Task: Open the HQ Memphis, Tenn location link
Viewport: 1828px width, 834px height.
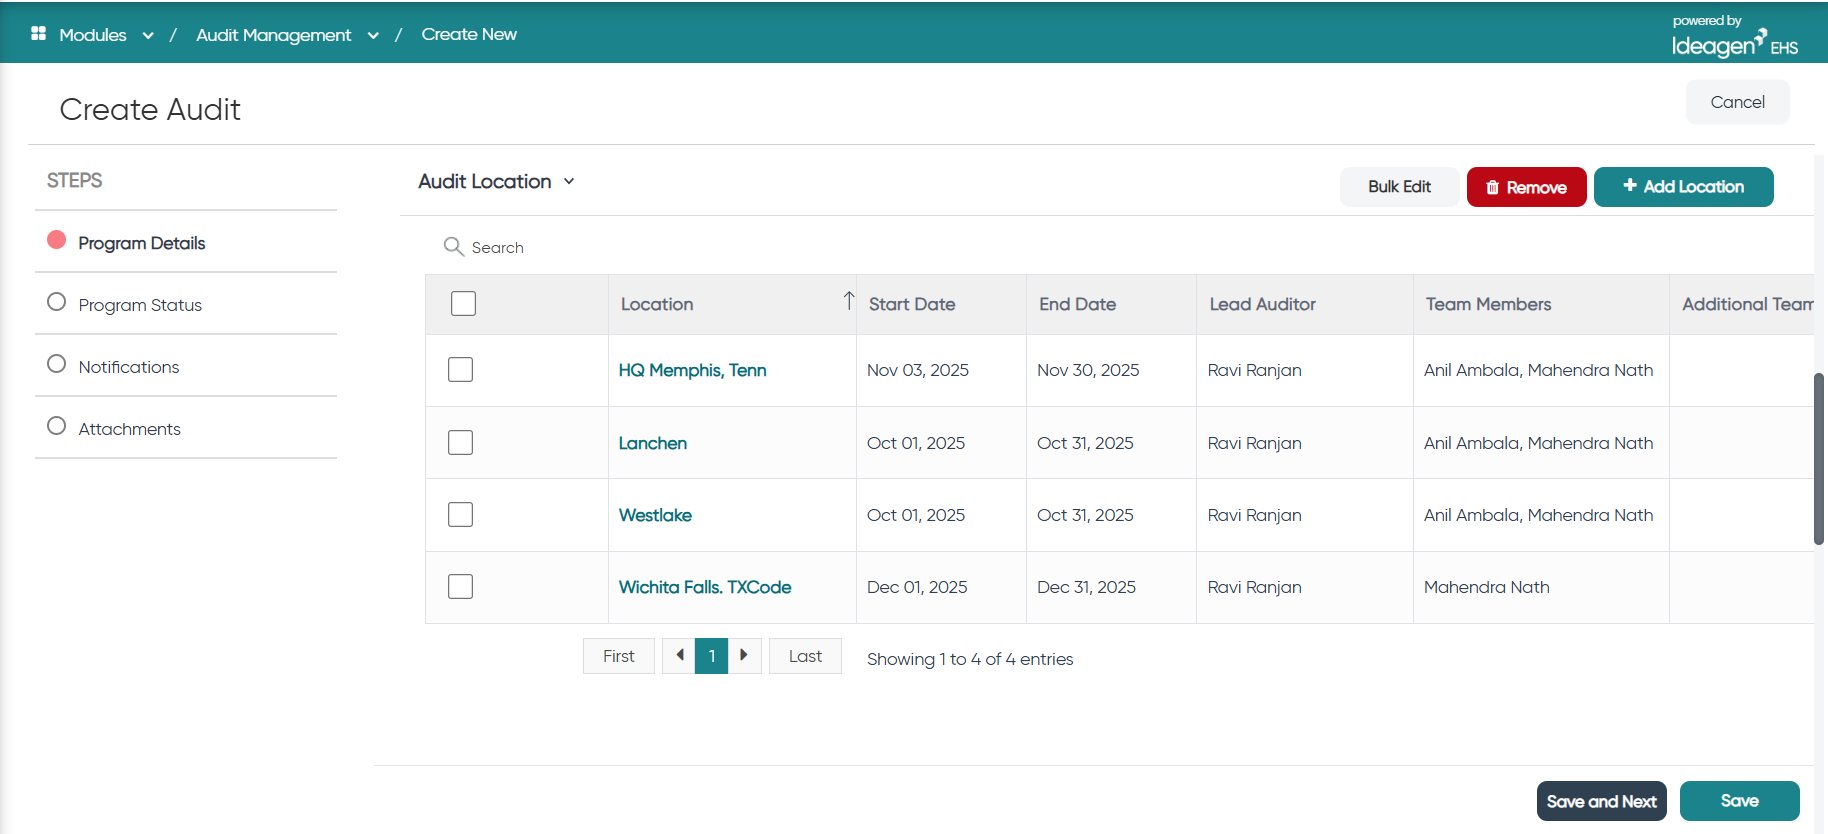Action: (x=692, y=370)
